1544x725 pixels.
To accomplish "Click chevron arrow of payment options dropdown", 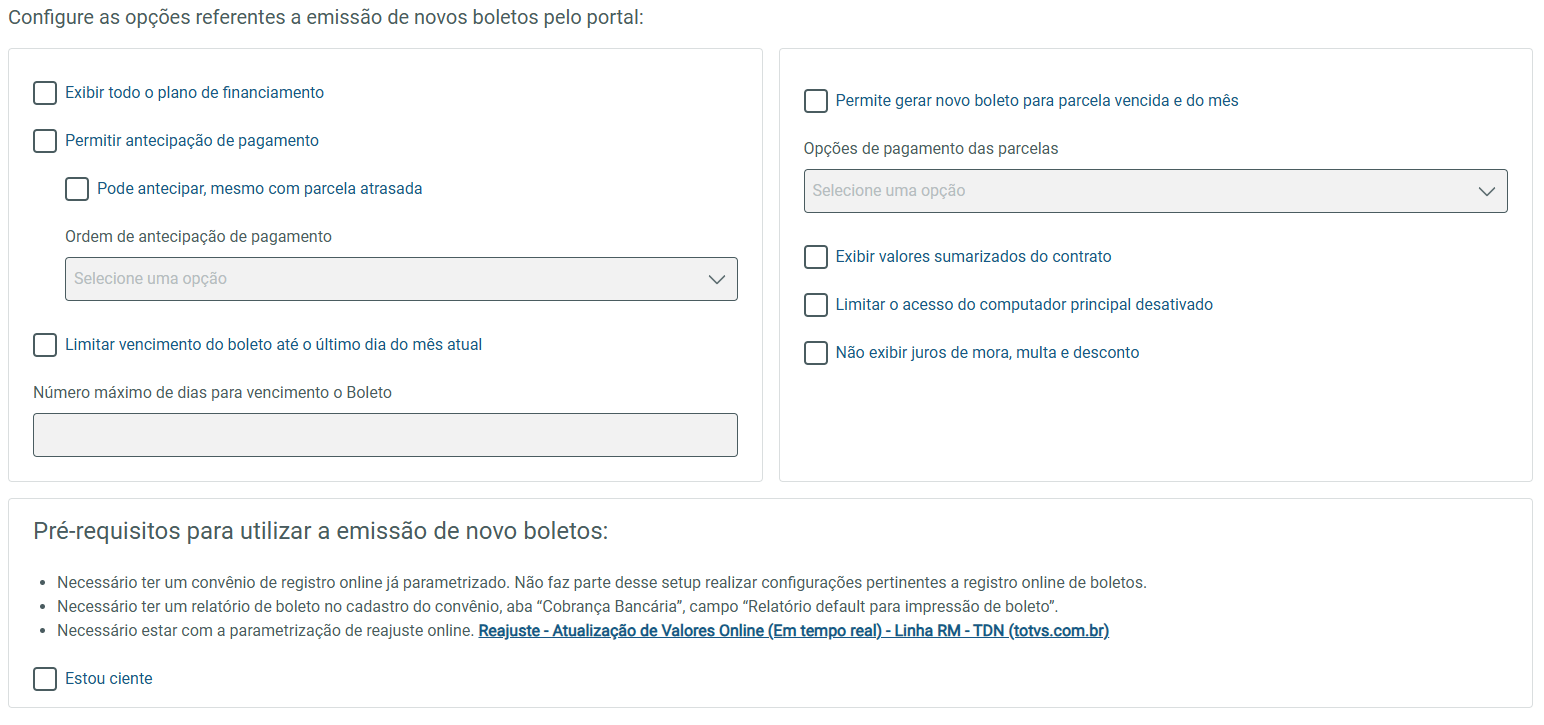I will 1486,191.
